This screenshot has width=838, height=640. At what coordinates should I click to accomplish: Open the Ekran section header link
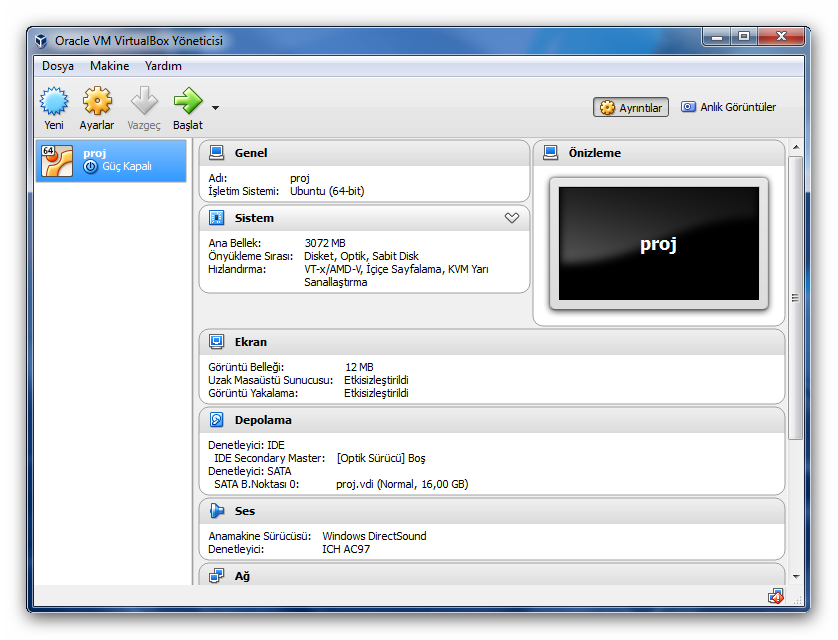251,342
